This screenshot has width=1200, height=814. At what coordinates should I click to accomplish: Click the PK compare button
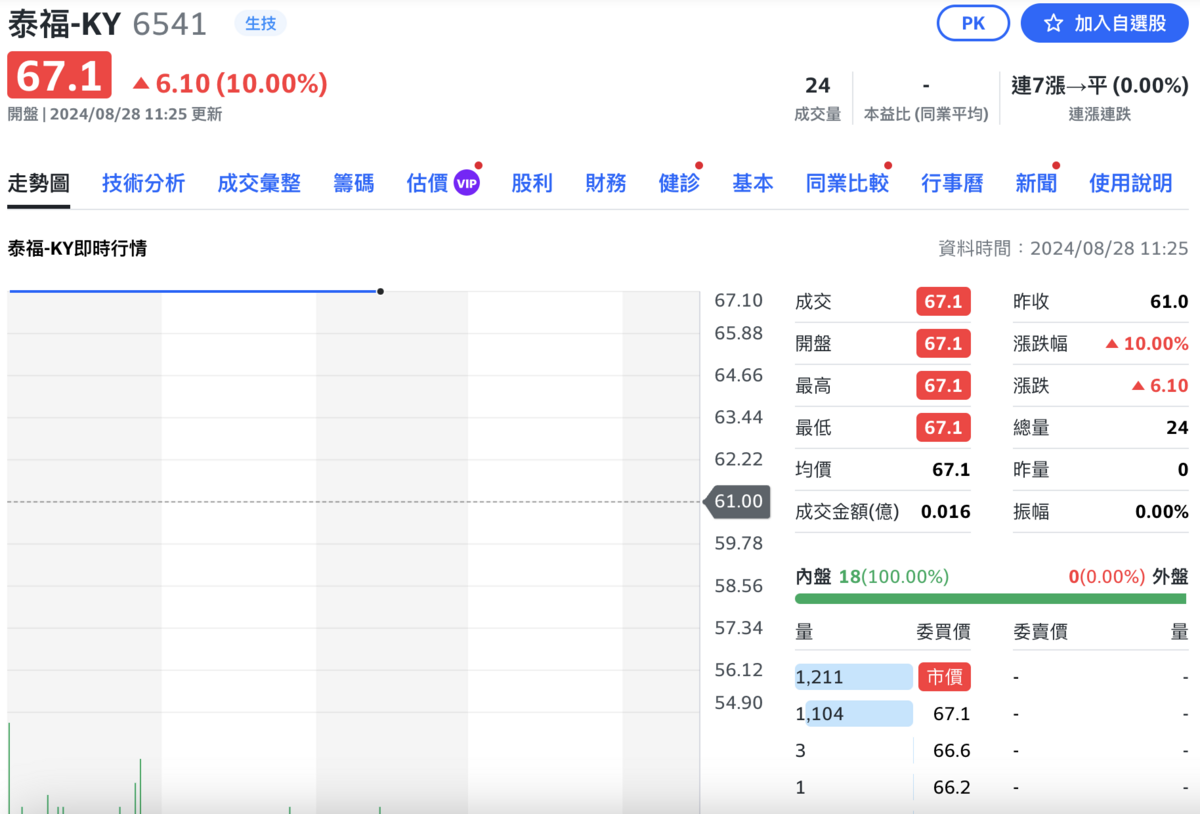pyautogui.click(x=973, y=23)
